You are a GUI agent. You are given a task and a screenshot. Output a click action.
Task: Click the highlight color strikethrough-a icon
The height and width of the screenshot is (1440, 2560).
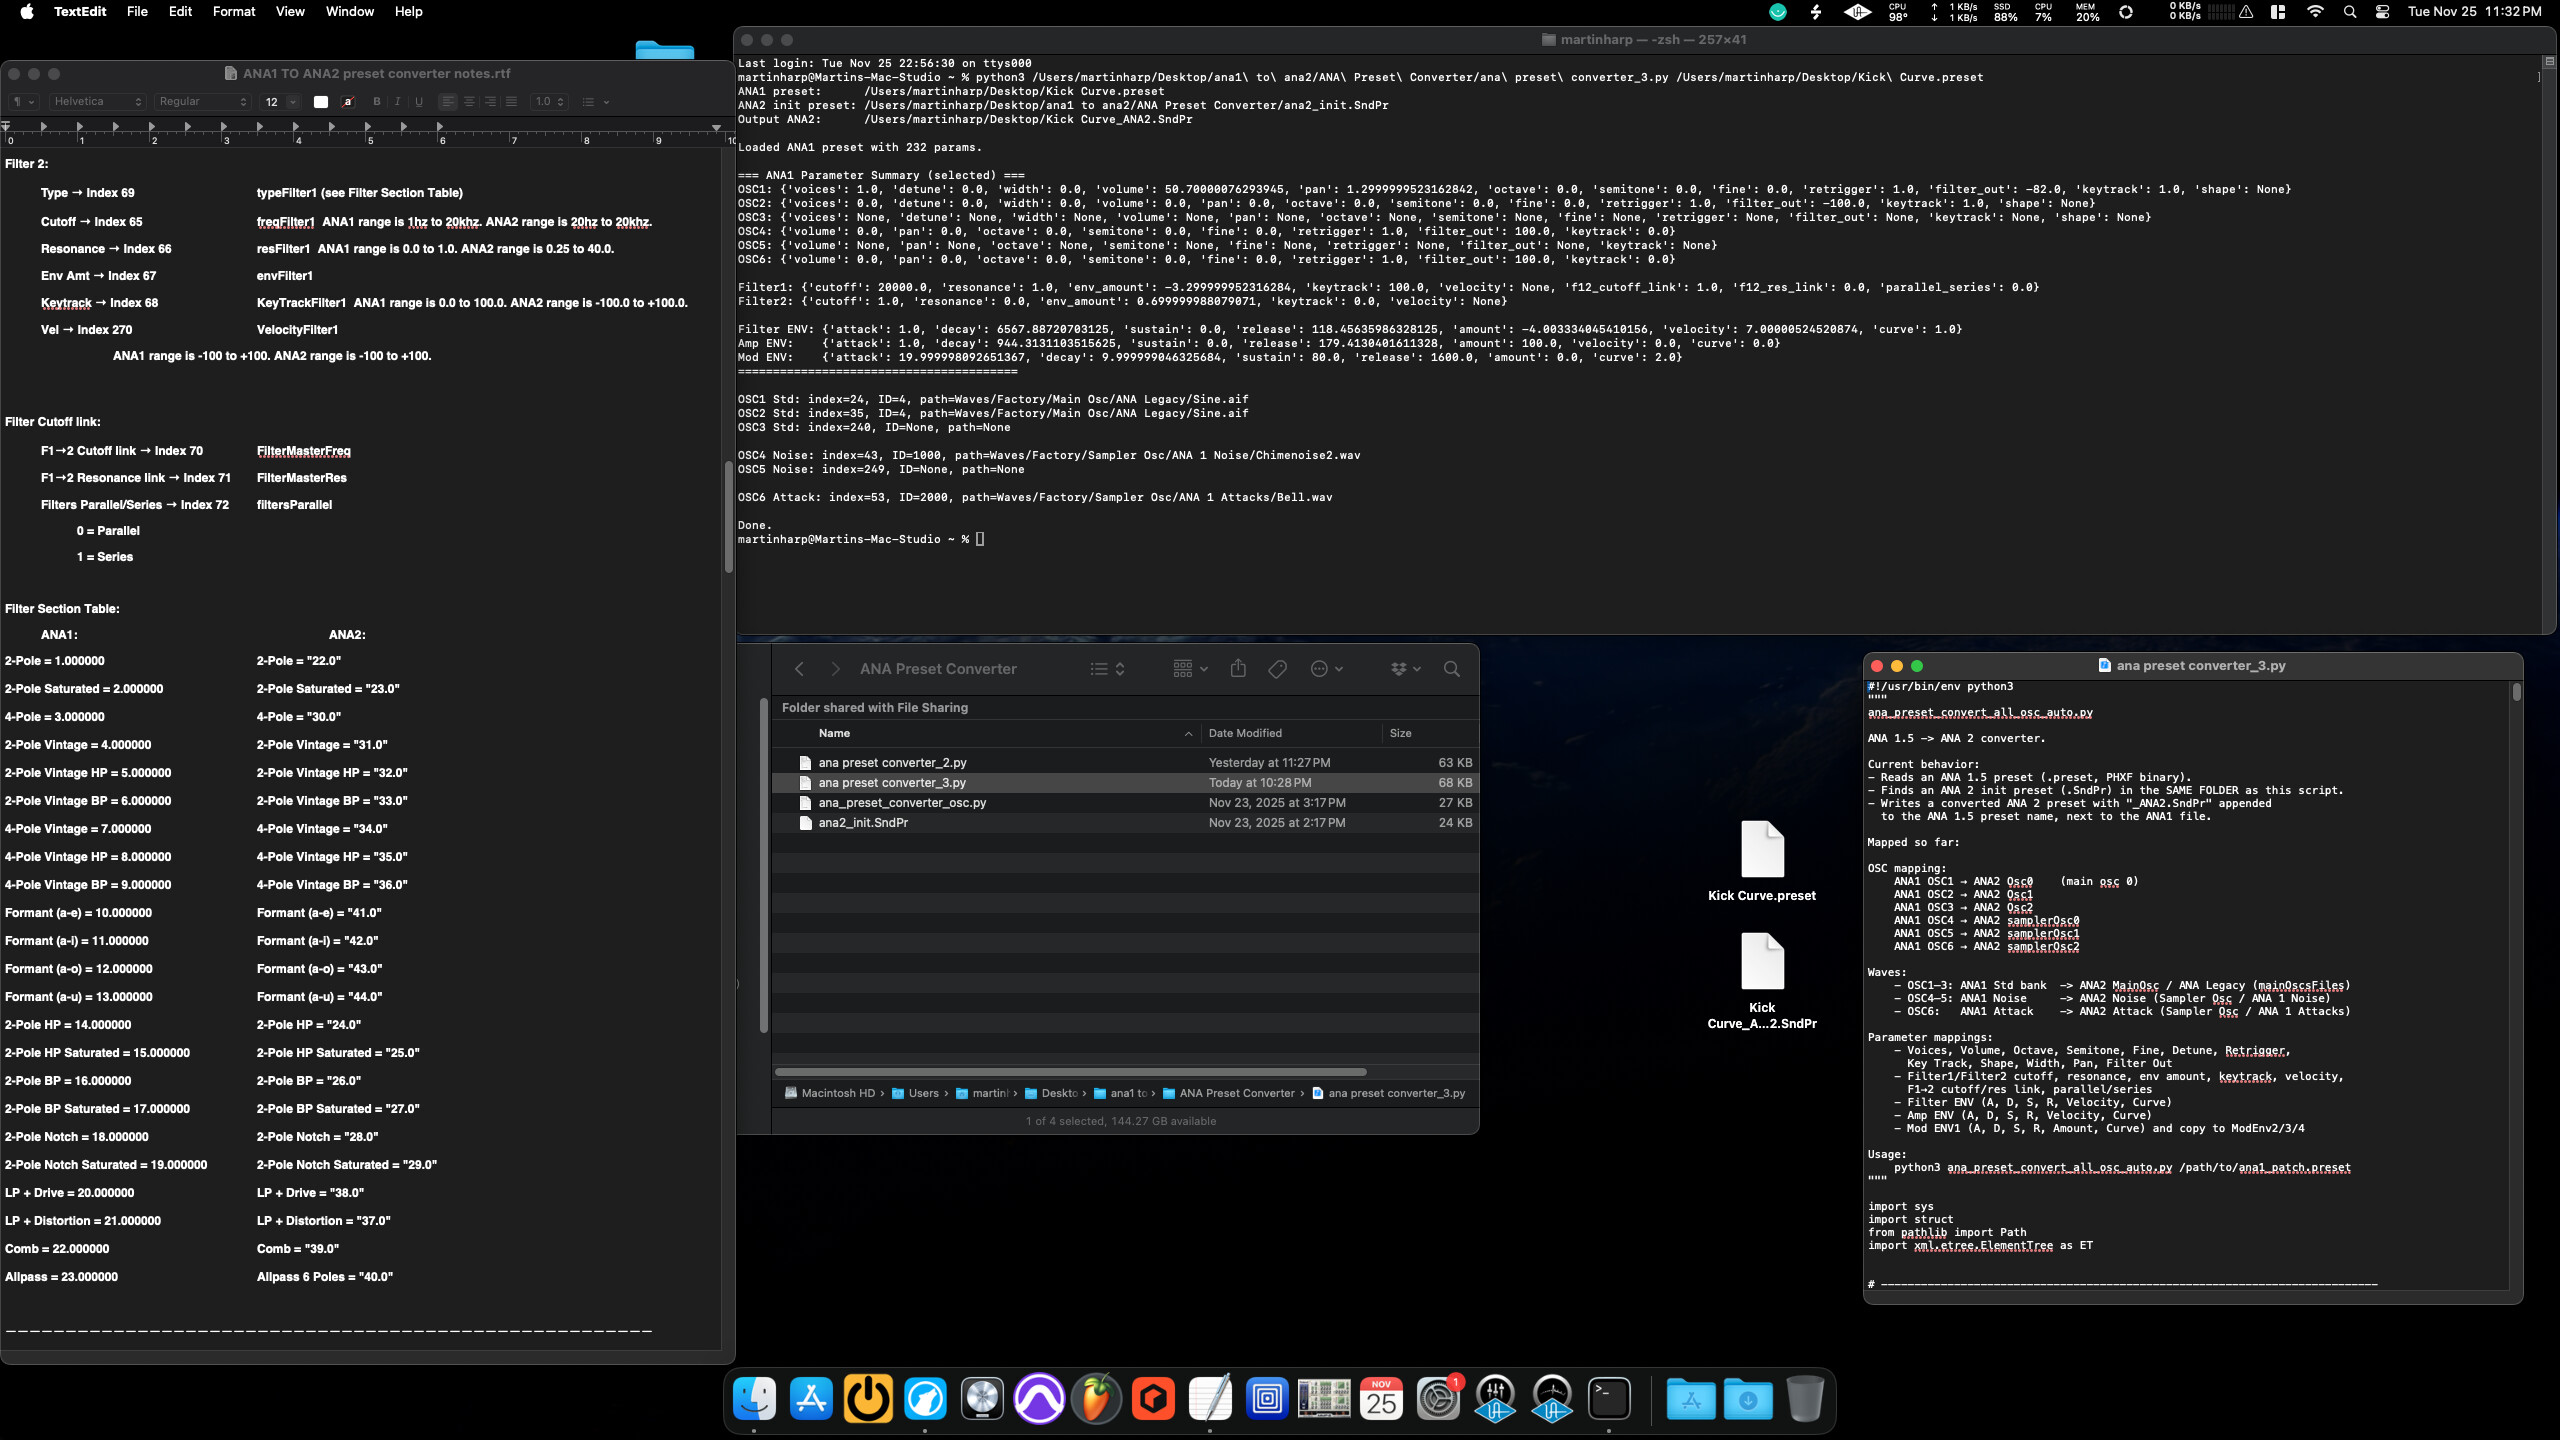click(348, 102)
